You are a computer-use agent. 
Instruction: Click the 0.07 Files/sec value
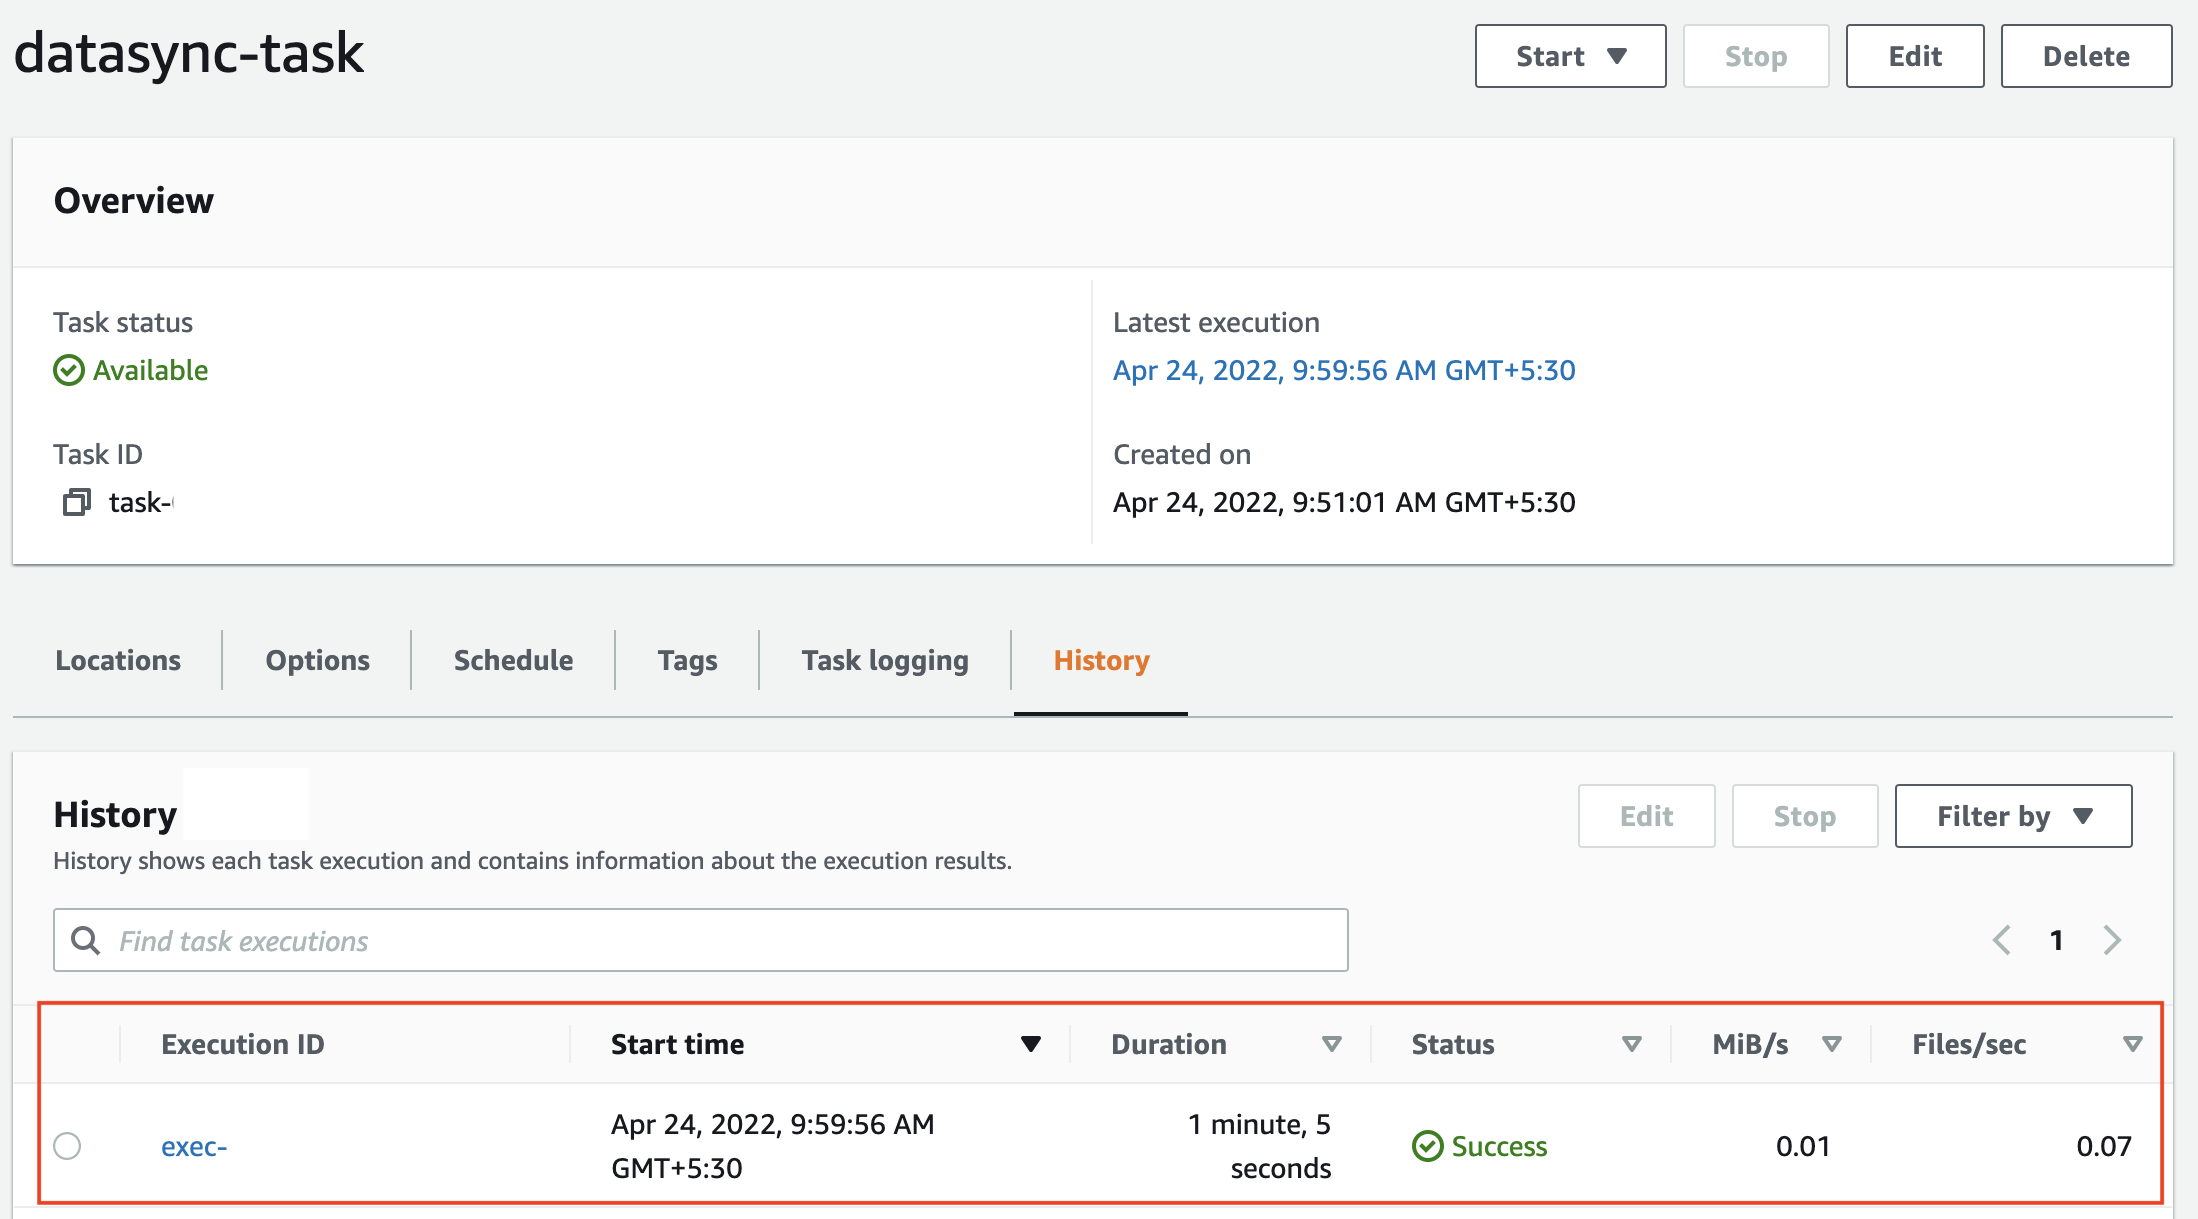click(x=2104, y=1146)
